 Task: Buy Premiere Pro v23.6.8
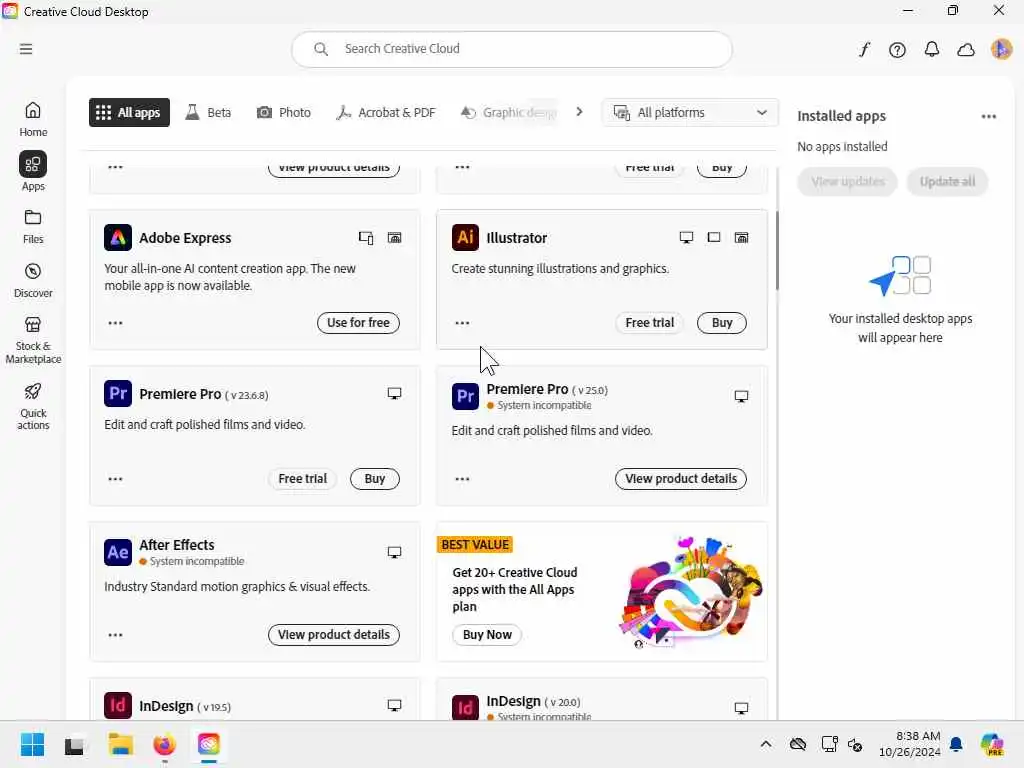click(x=375, y=479)
